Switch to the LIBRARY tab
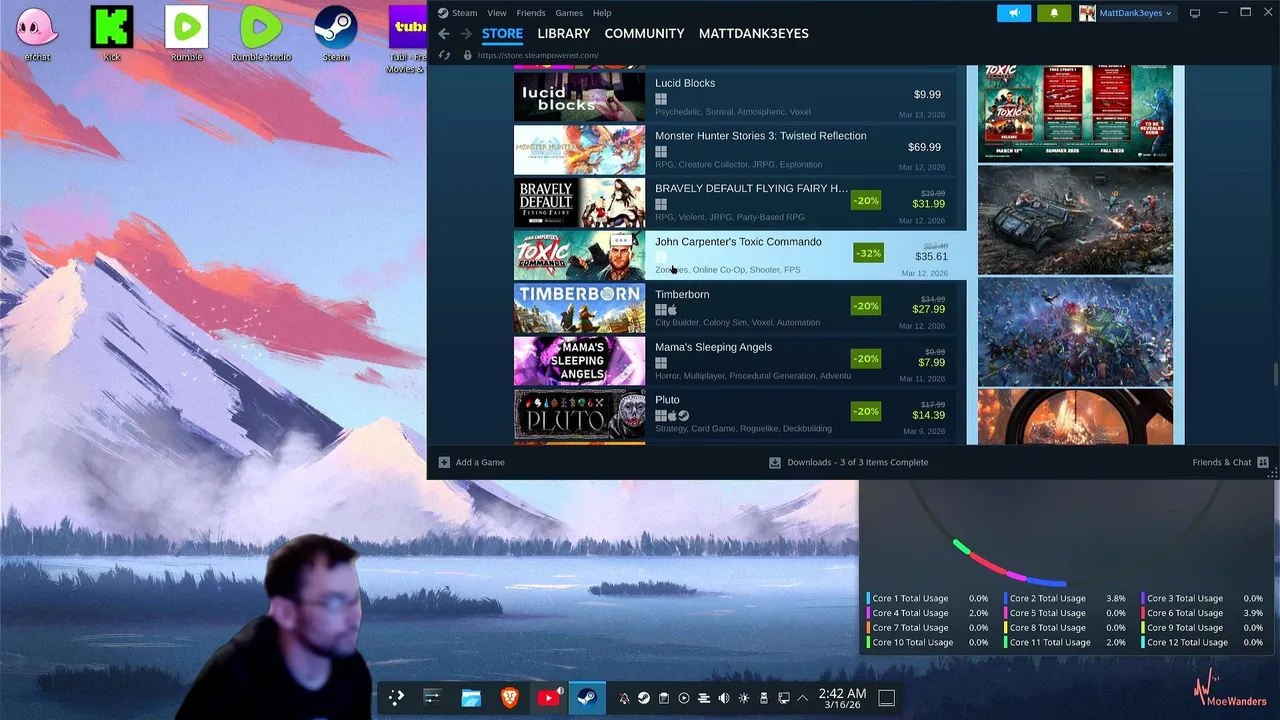 click(x=564, y=34)
